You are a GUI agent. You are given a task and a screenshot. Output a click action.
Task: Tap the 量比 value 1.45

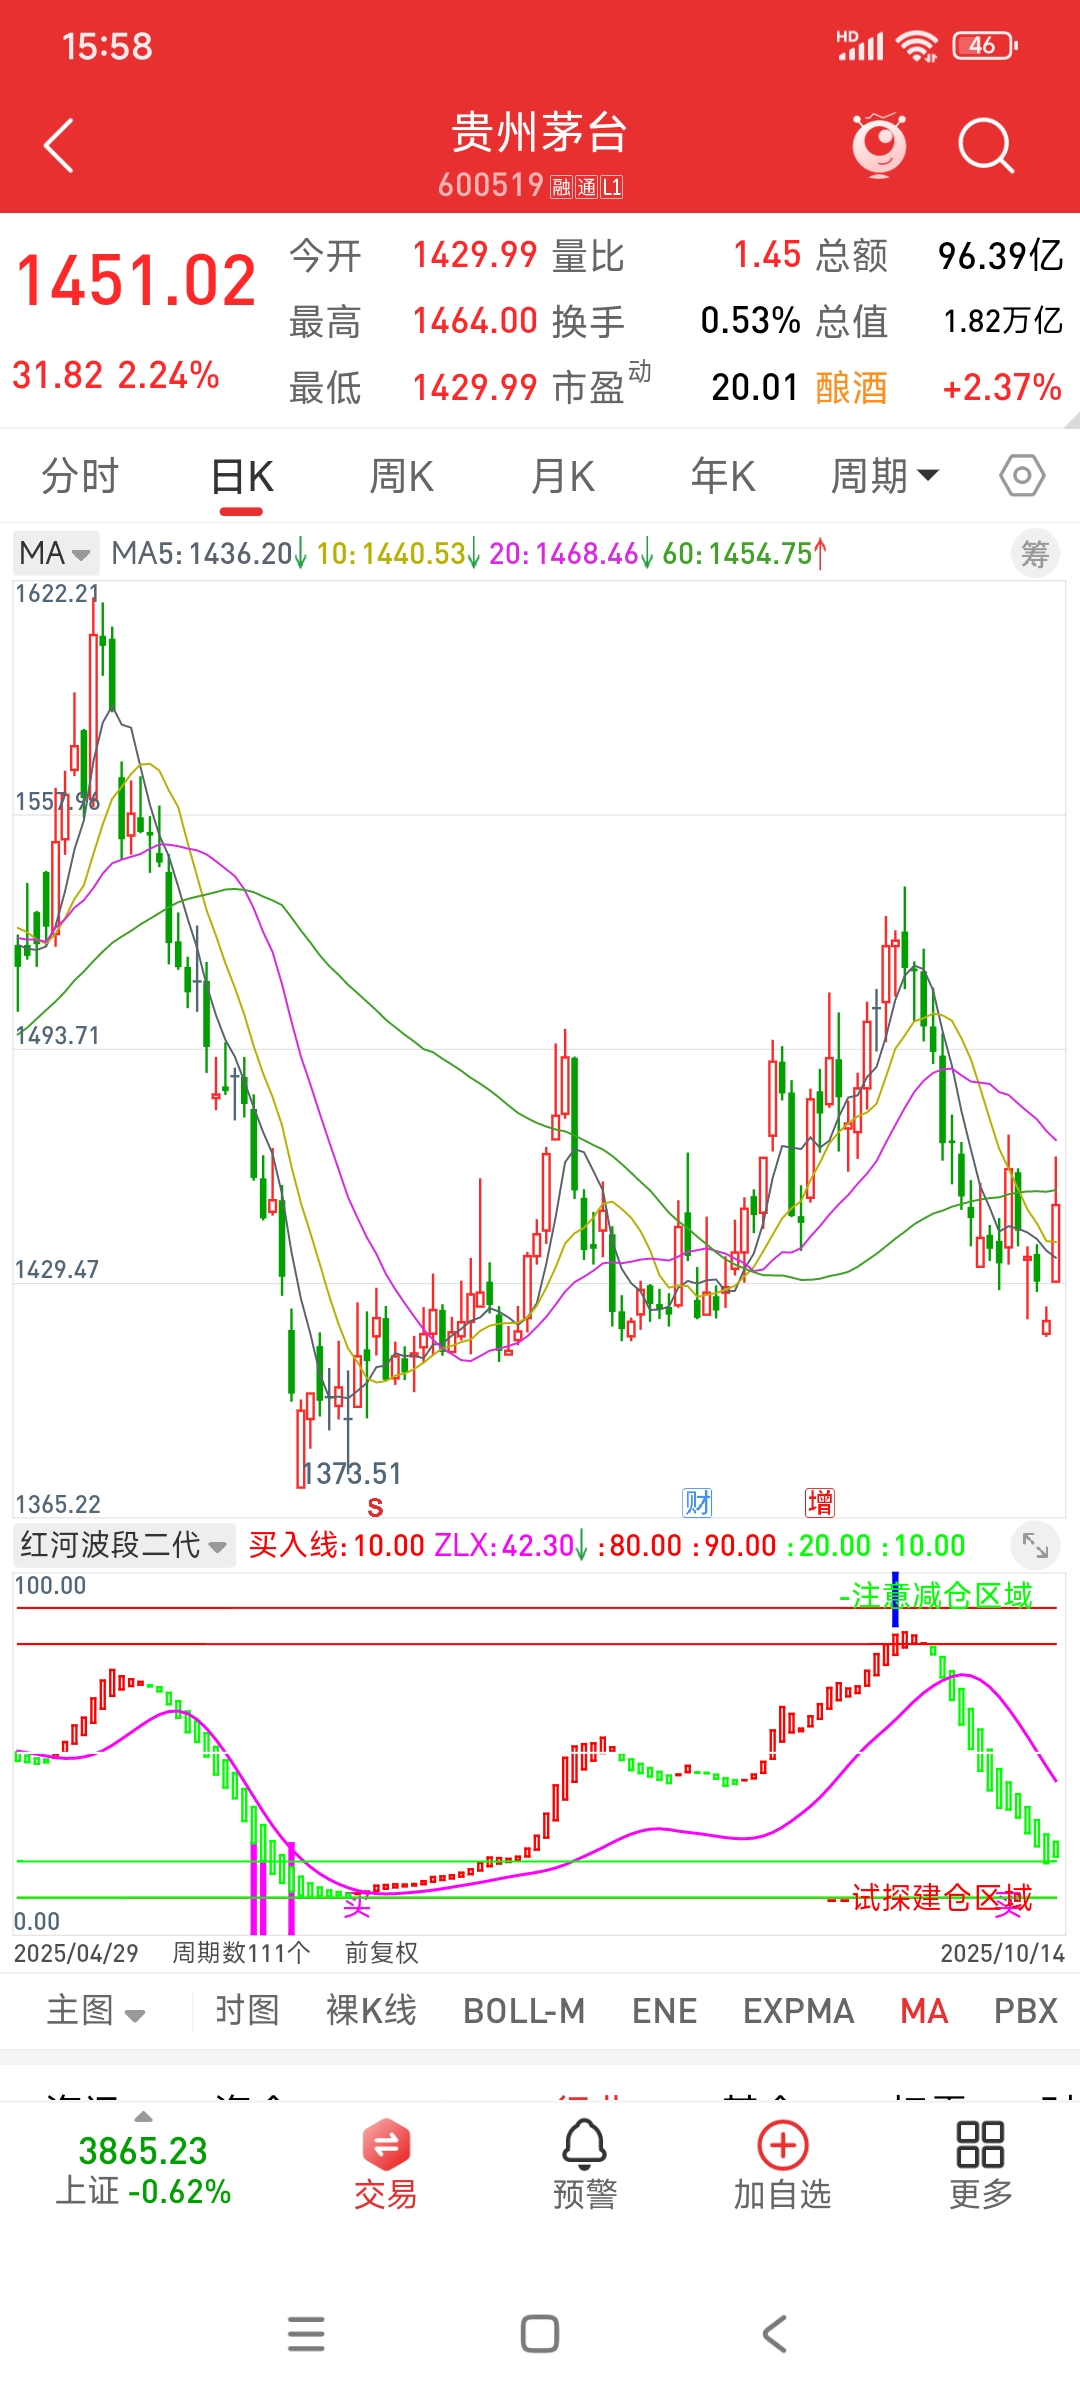point(766,255)
